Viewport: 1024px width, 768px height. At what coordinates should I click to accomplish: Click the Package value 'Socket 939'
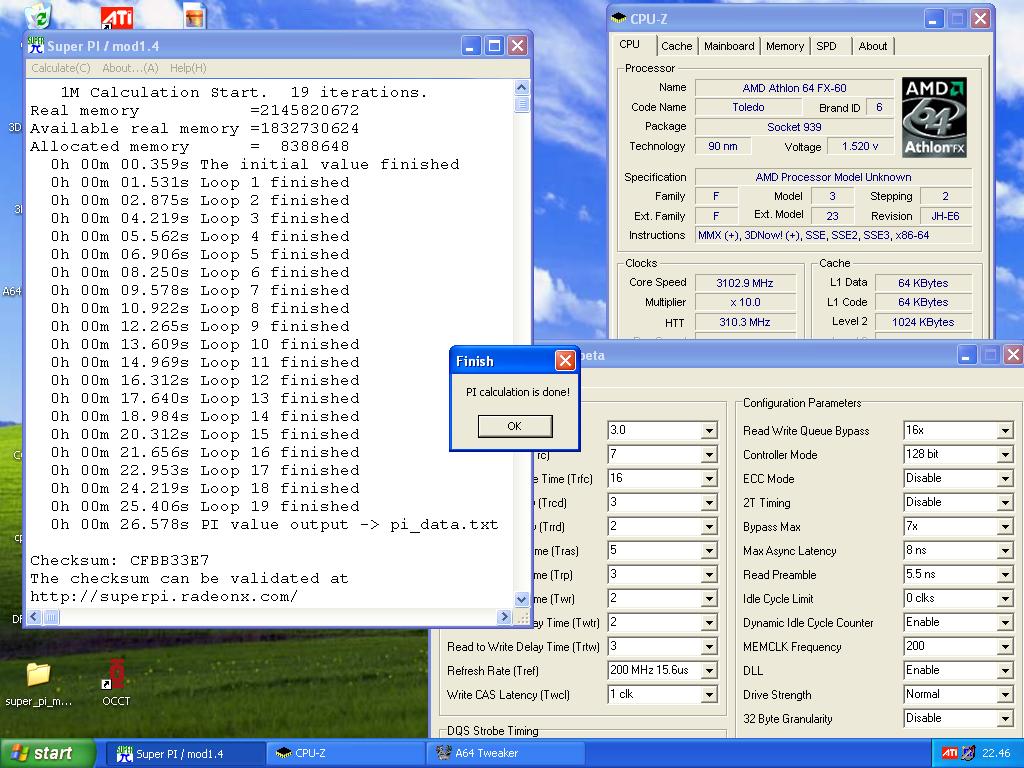(794, 127)
